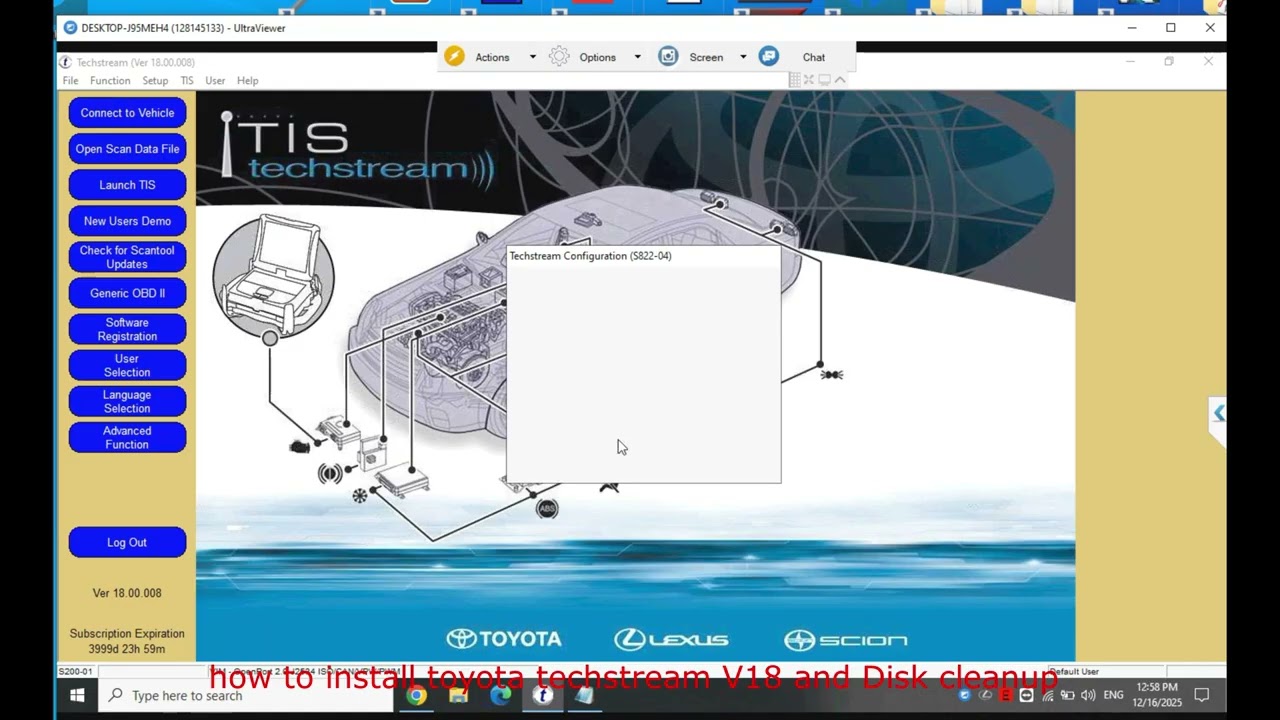Screen dimensions: 1280x720
Task: Open Advanced Function
Action: point(127,437)
